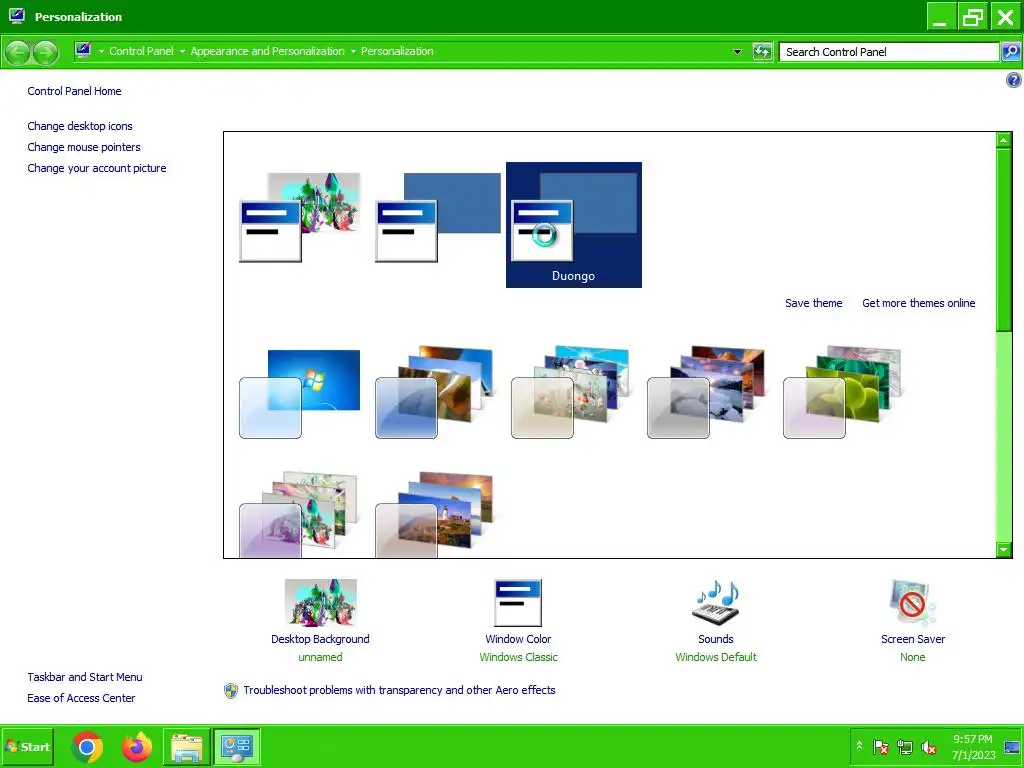Viewport: 1024px width, 768px height.
Task: Click Appearance and Personalization breadcrumb
Action: 267,51
